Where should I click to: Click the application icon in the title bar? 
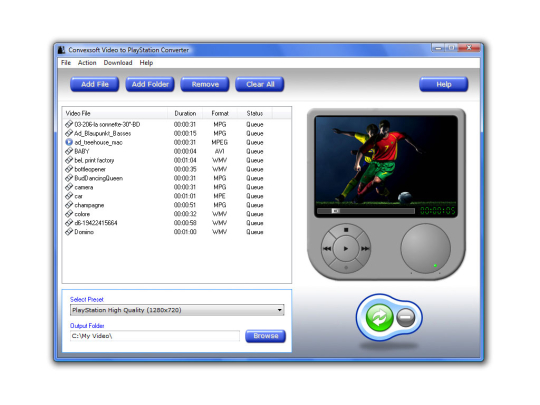click(61, 50)
